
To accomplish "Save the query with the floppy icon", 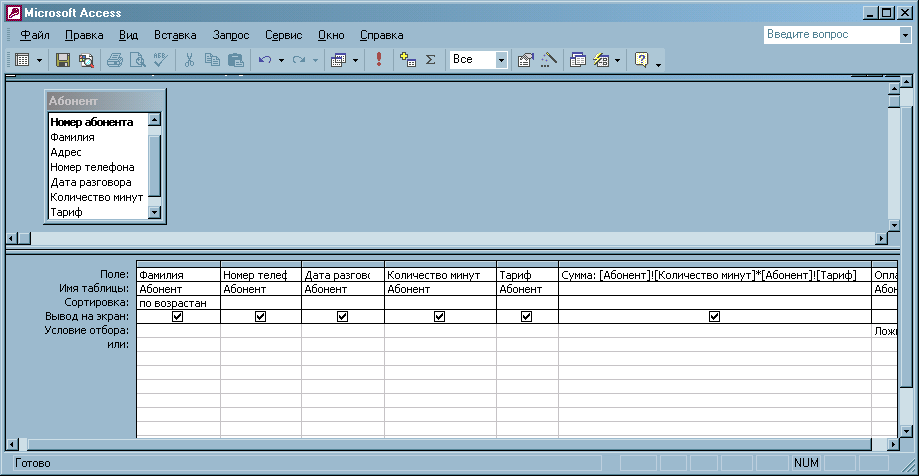I will coord(63,60).
